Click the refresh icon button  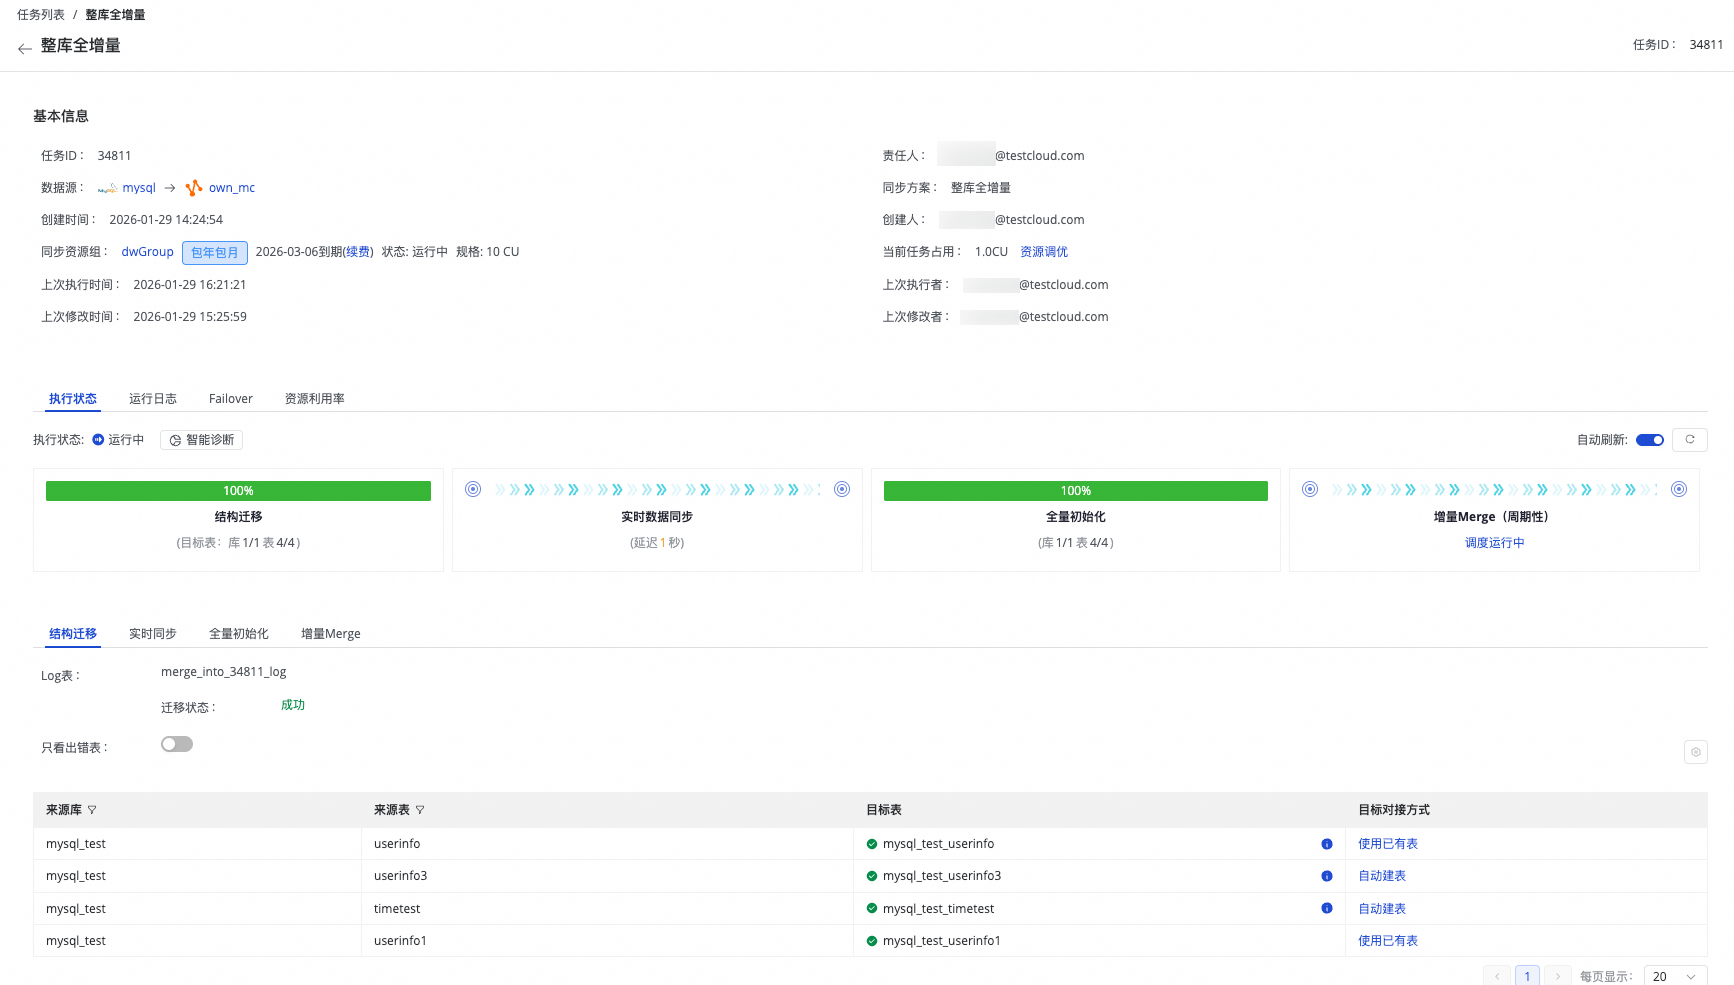pyautogui.click(x=1690, y=440)
